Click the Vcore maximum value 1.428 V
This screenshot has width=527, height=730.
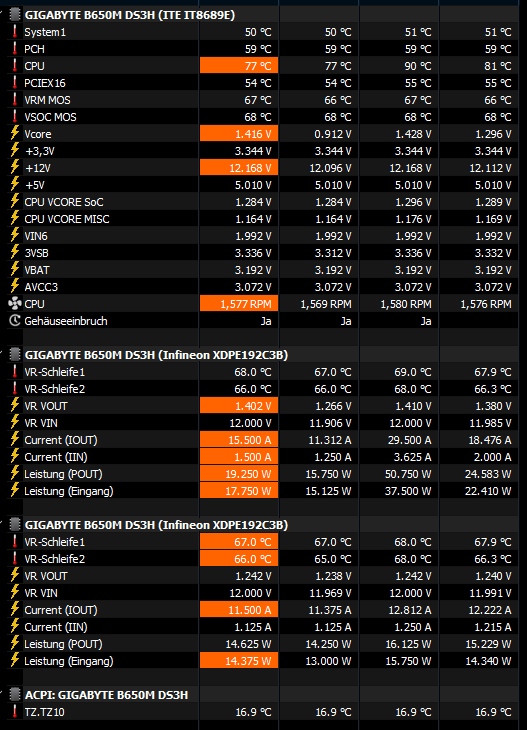(413, 134)
